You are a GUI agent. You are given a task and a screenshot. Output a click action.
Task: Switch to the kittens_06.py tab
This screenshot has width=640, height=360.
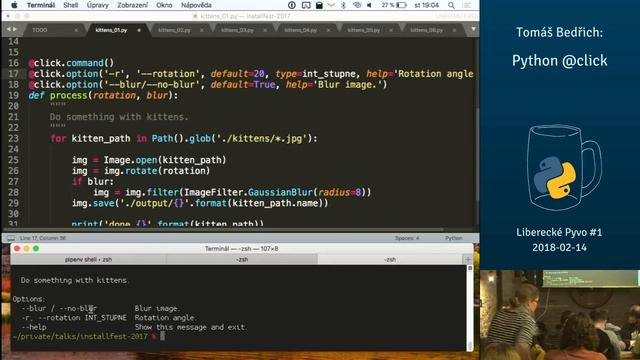pos(427,30)
